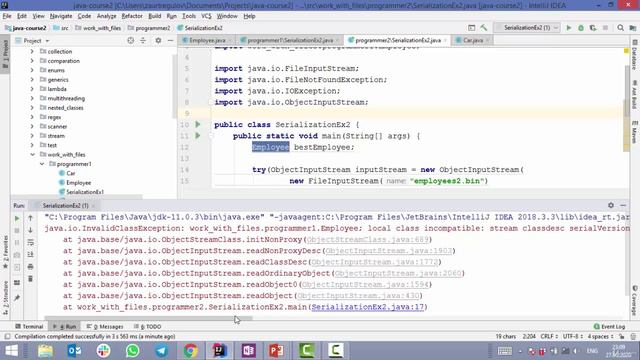Viewport: 640px width, 360px height.
Task: Collapse the programmer1 folder
Action: (42, 164)
